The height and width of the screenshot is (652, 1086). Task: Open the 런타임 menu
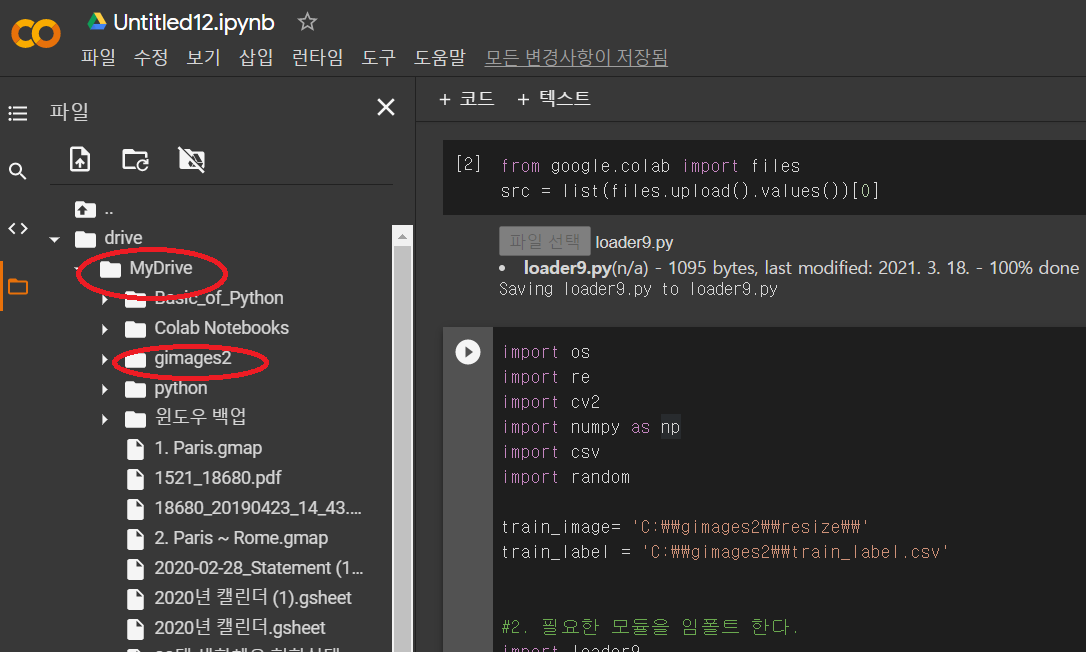tap(317, 58)
